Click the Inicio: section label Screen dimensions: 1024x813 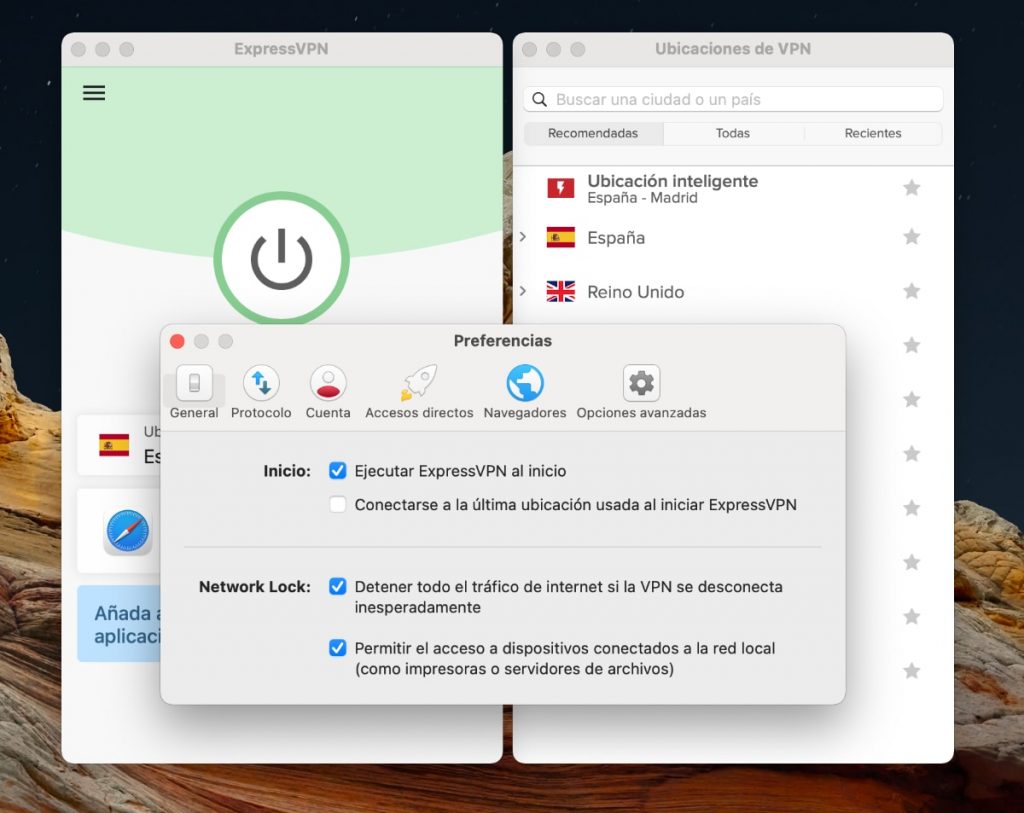click(x=287, y=471)
